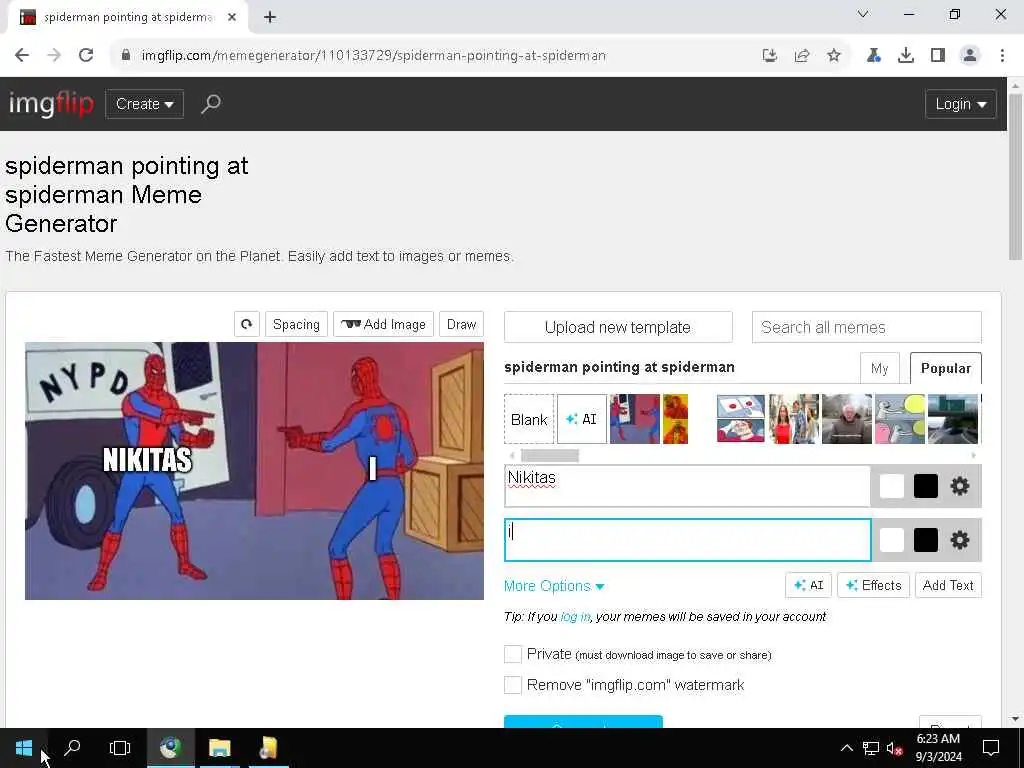Bookmark this page with the star icon
This screenshot has height=768, width=1024.
pos(834,56)
